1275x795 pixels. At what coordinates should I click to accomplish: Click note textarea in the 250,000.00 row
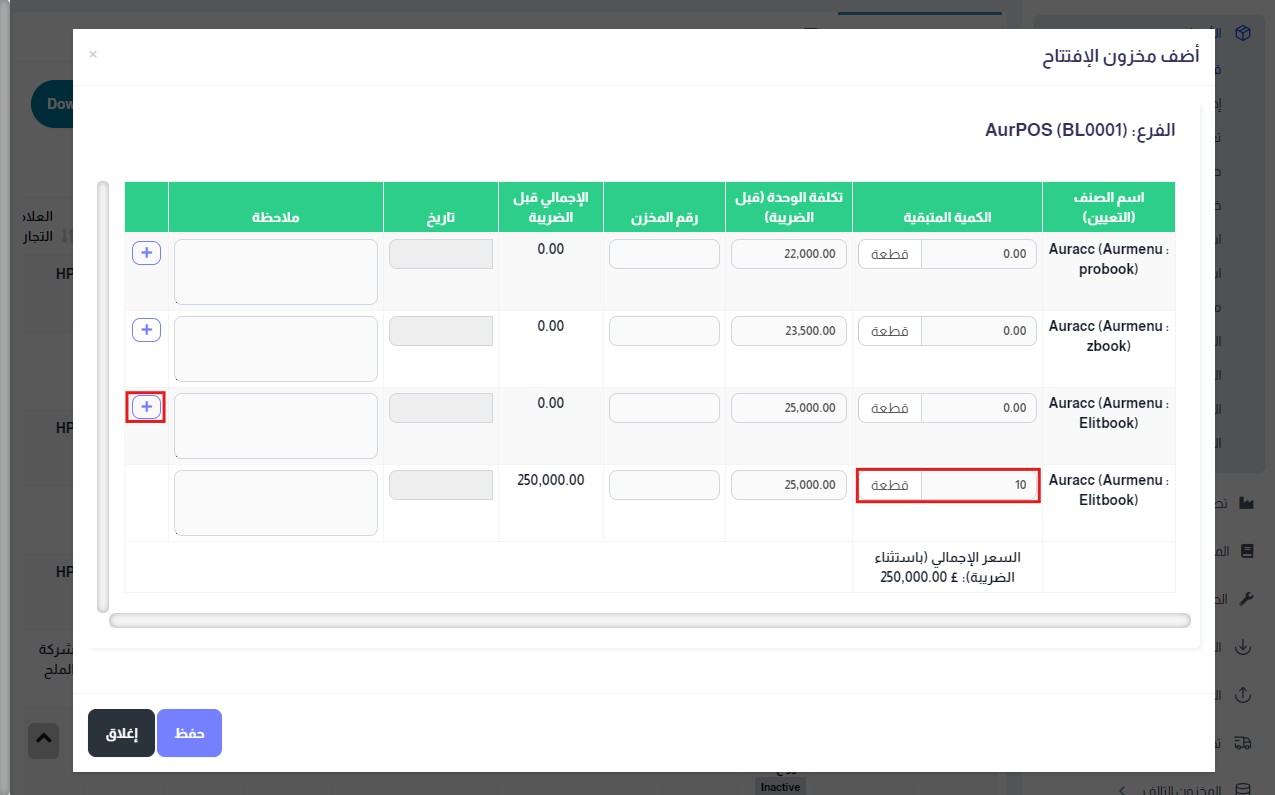pos(276,502)
